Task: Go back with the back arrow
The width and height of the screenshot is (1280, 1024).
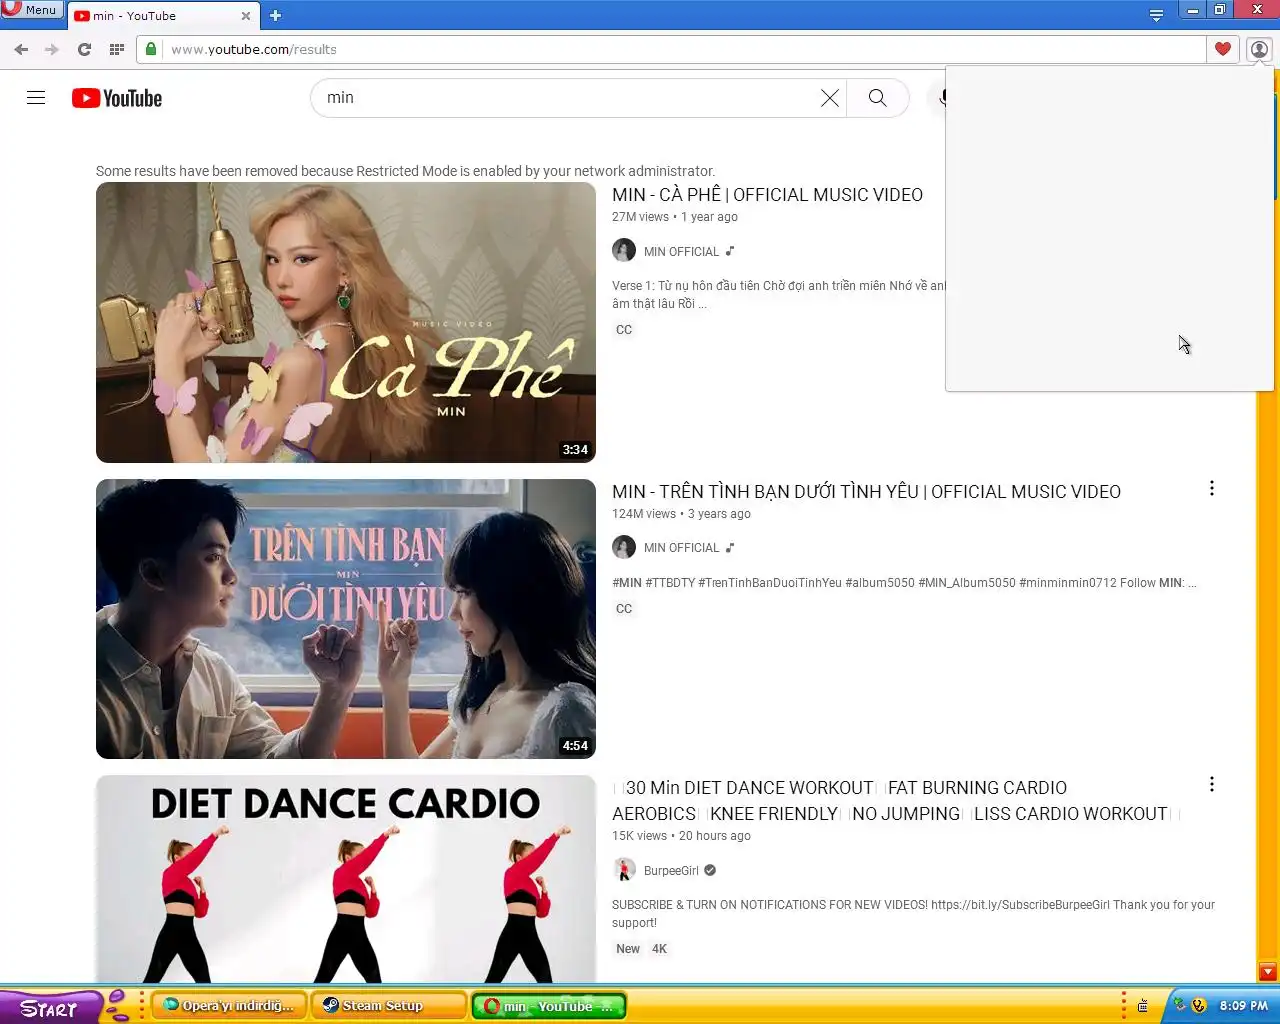Action: coord(21,49)
